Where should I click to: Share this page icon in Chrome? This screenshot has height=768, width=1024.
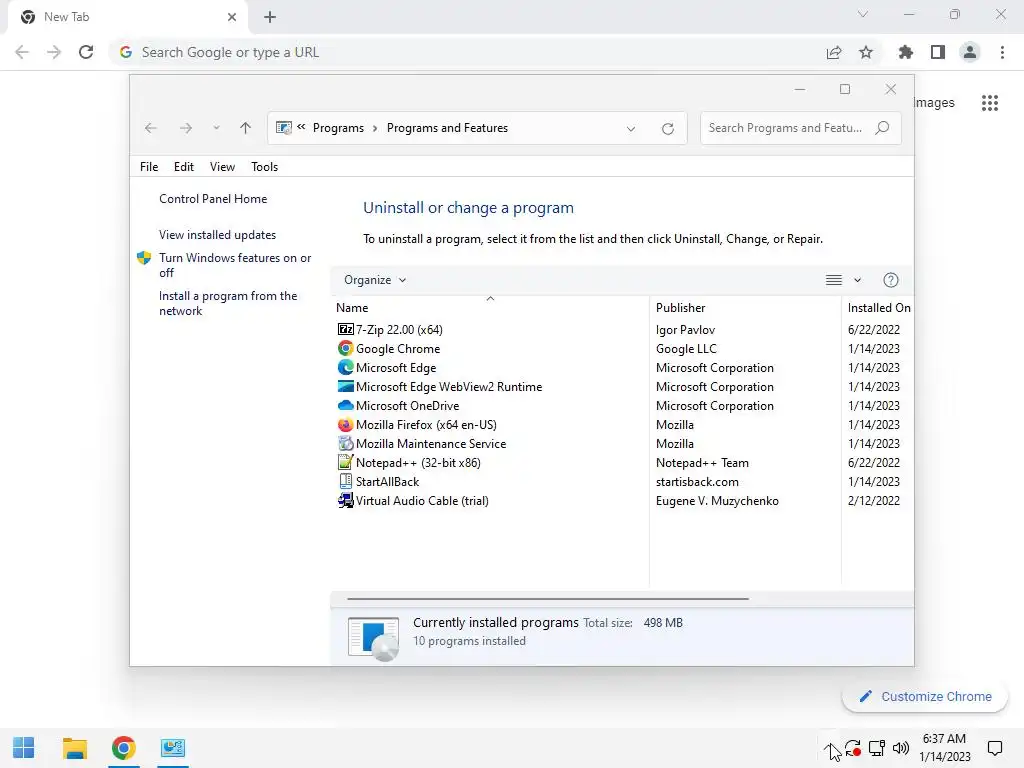click(834, 52)
